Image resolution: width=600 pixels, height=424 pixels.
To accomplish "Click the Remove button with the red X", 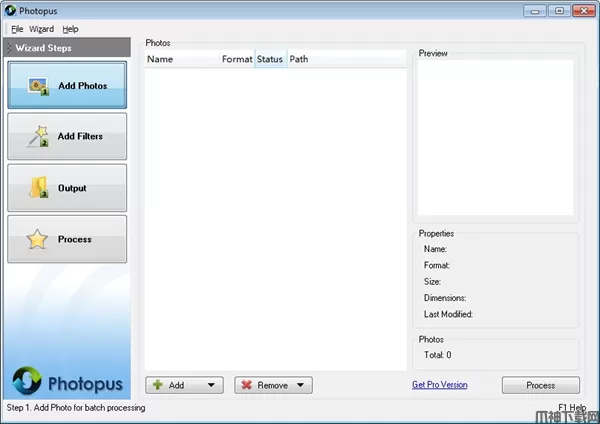I will coord(273,385).
